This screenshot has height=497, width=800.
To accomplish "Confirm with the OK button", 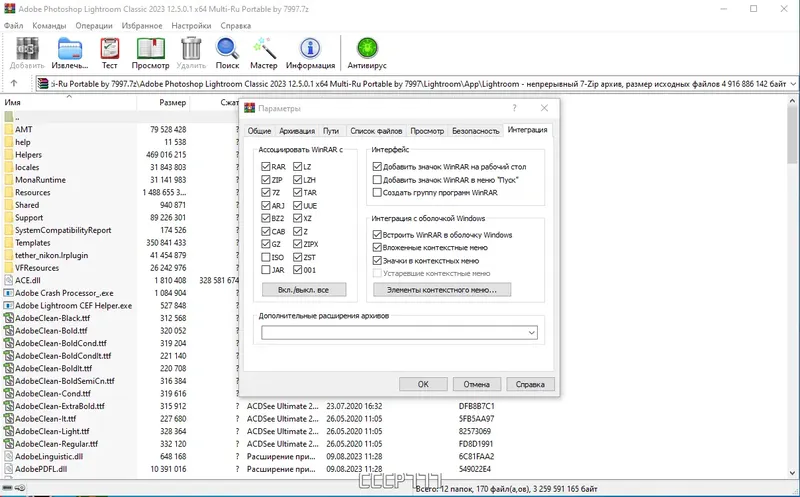I will 423,384.
